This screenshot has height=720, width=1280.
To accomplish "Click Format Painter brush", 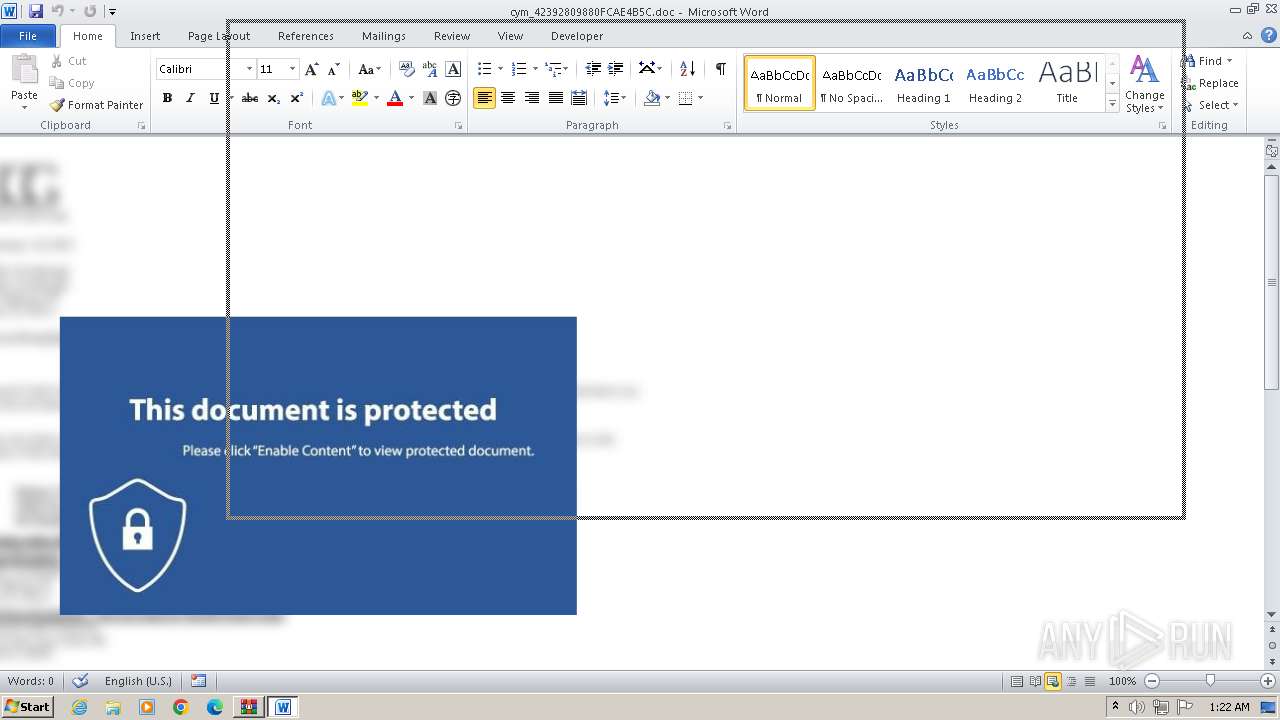I will pos(58,105).
